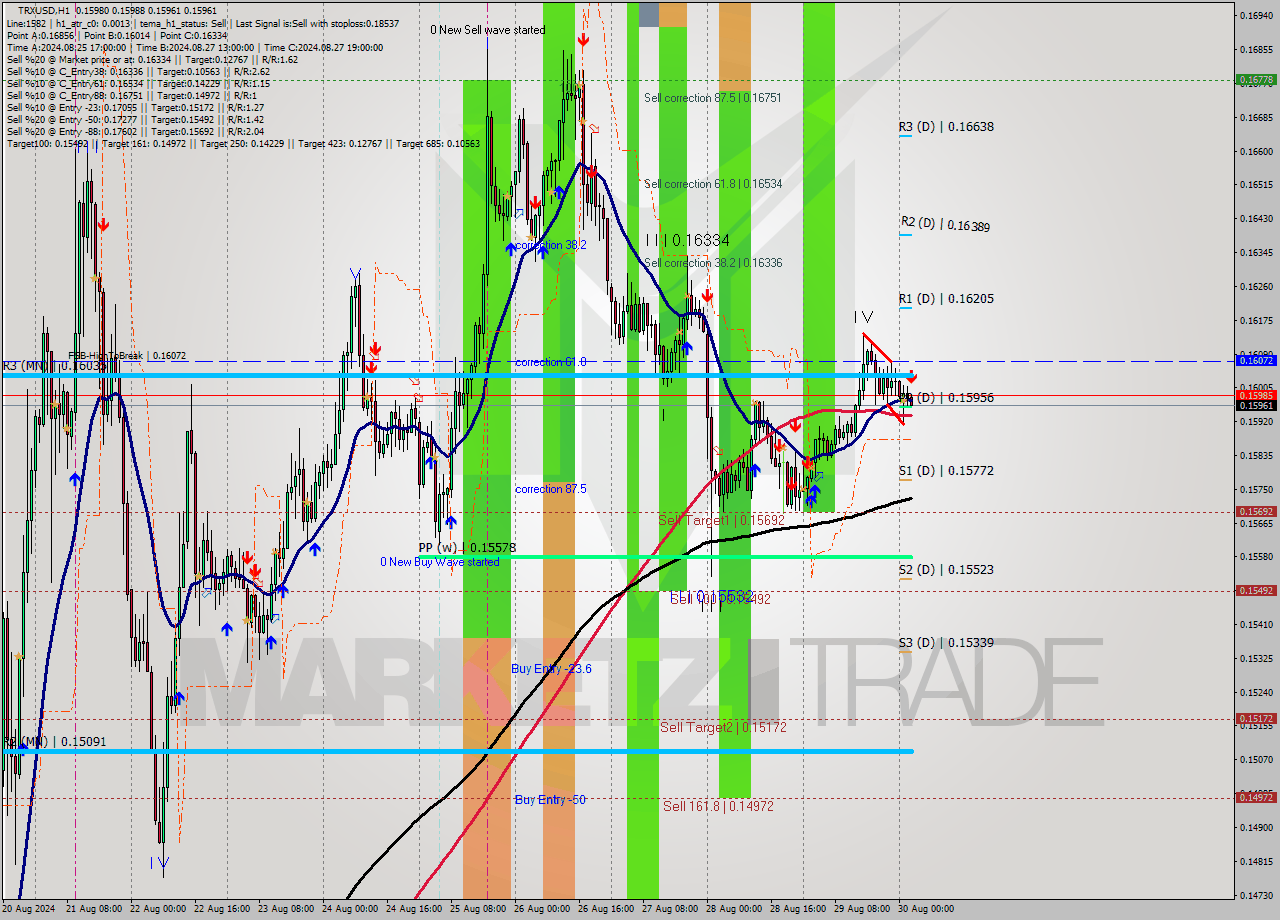Click the S1 (D) | 0.15772 pivot label
The height and width of the screenshot is (920, 1280).
pyautogui.click(x=946, y=471)
